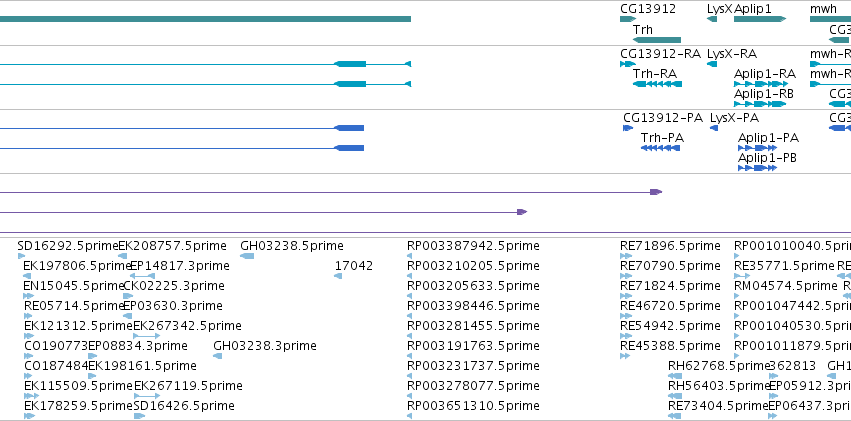This screenshot has width=851, height=421.
Task: Select the CG13912 gene glyph
Action: pos(628,19)
